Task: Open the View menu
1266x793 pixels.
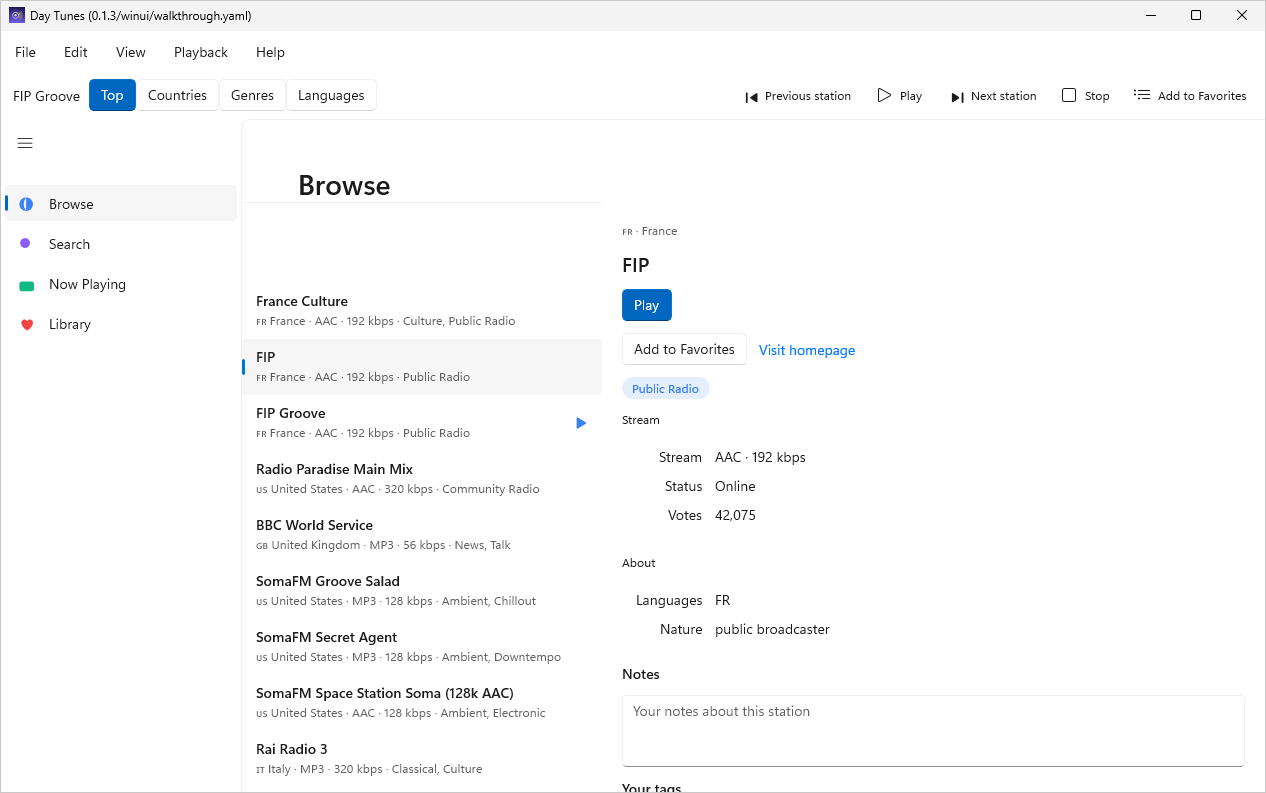Action: click(x=131, y=52)
